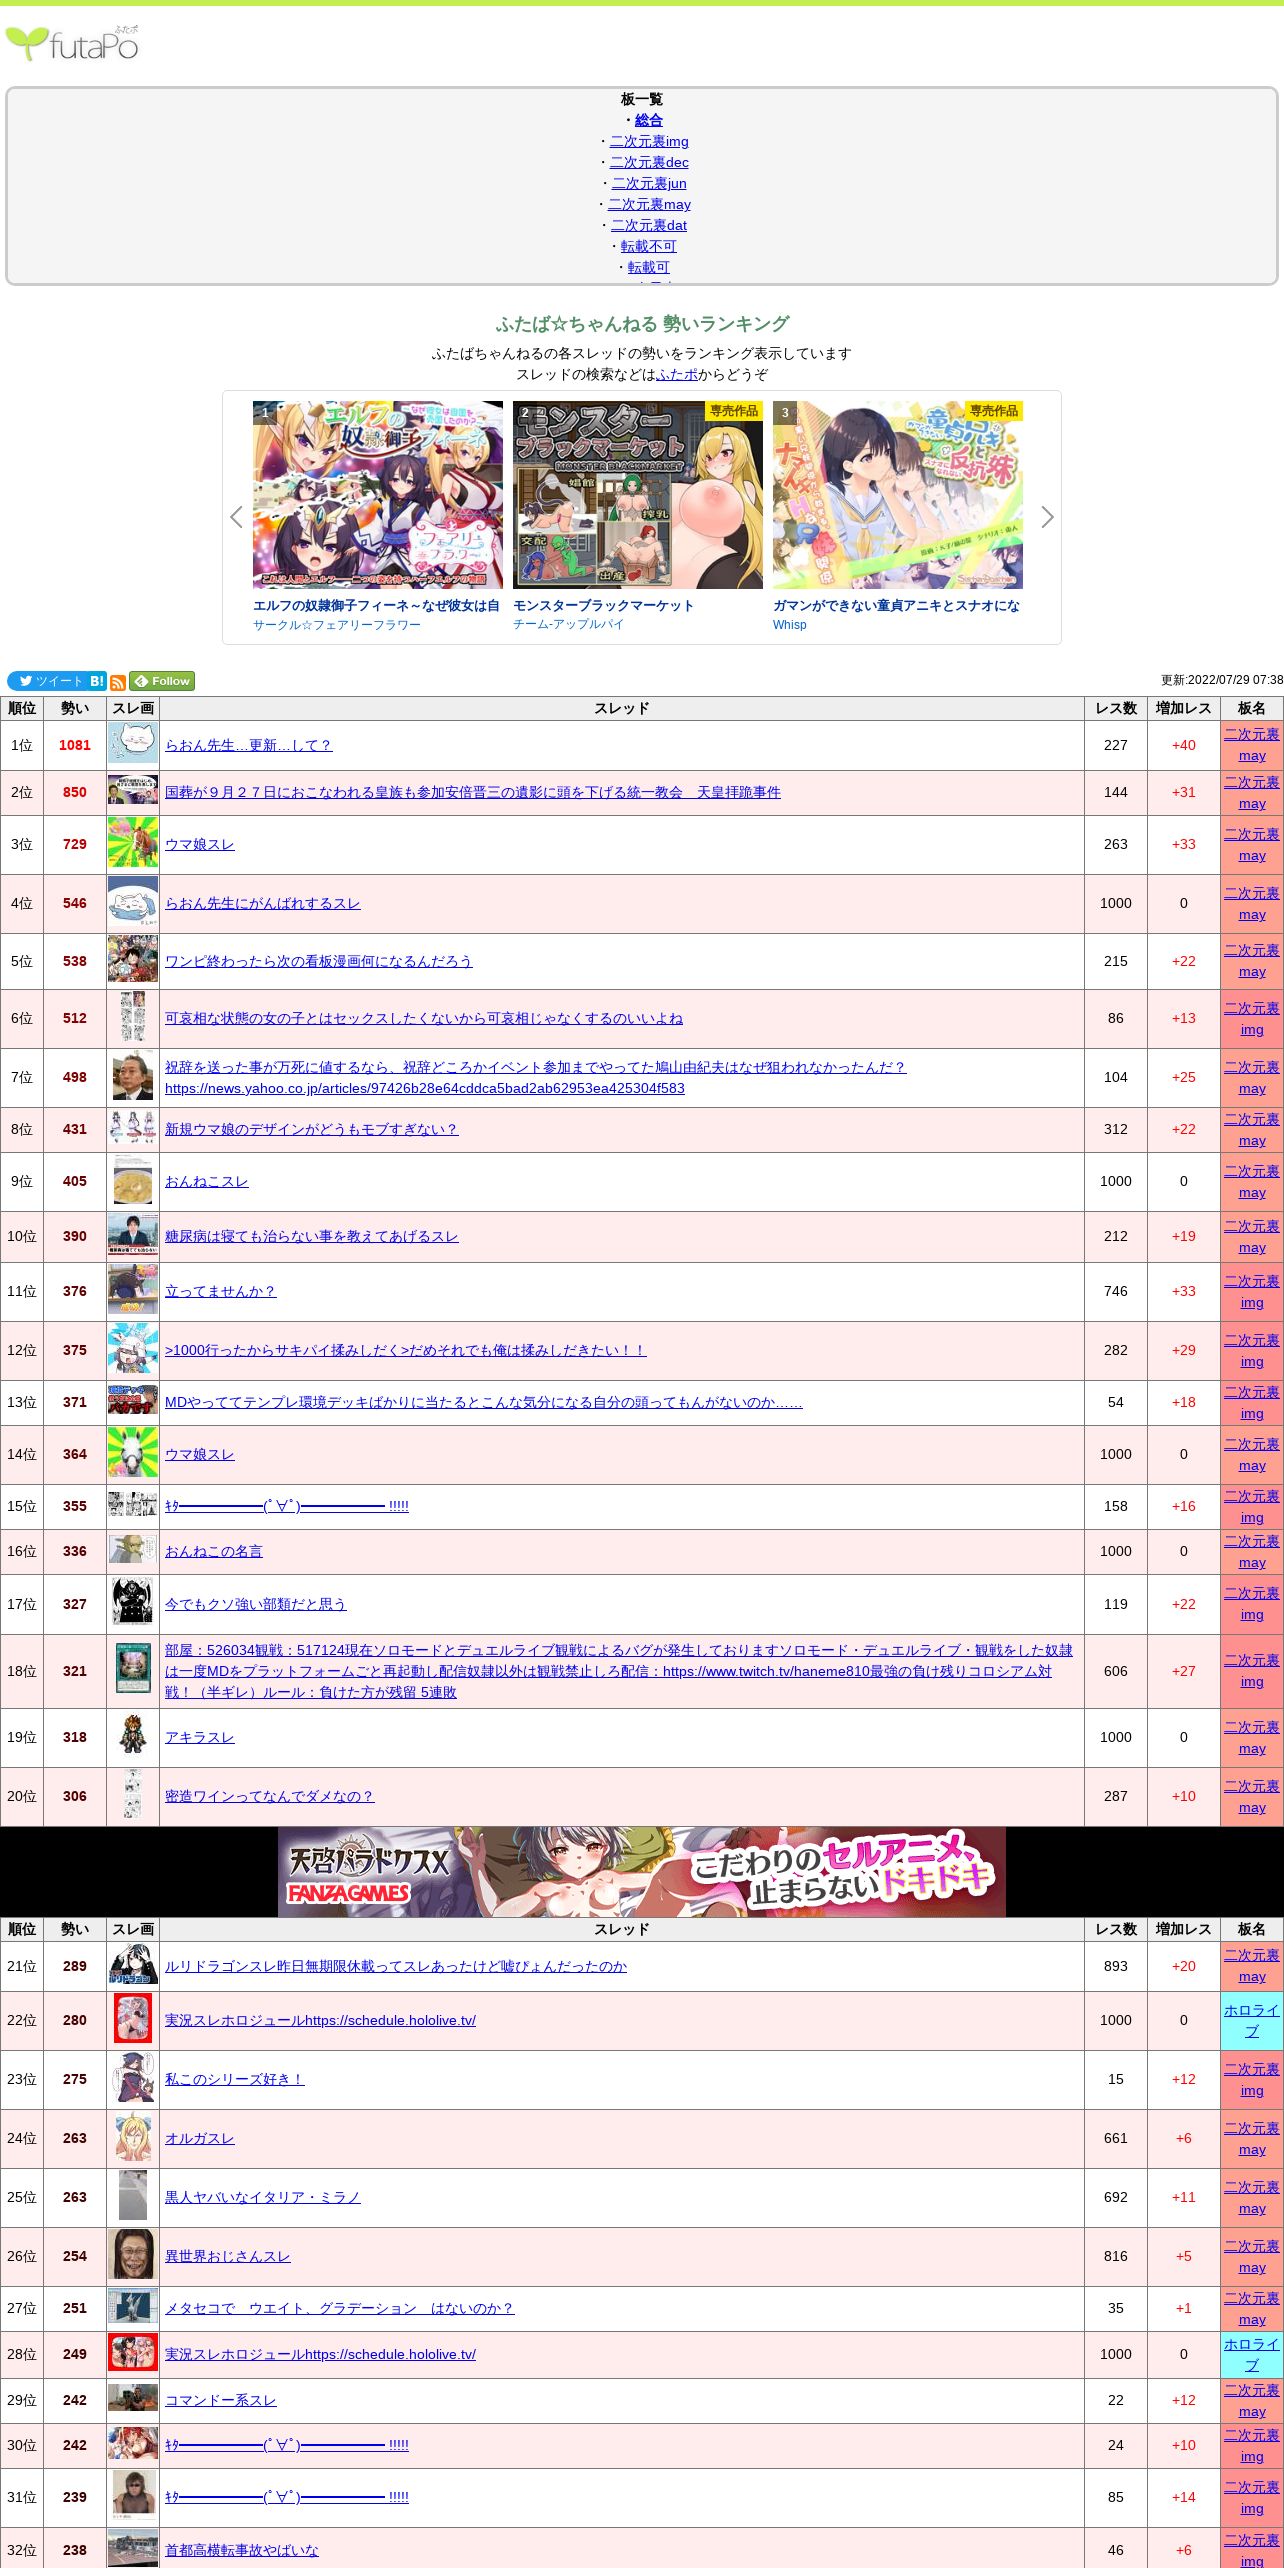Tweet this page with the Twitter button

point(47,681)
